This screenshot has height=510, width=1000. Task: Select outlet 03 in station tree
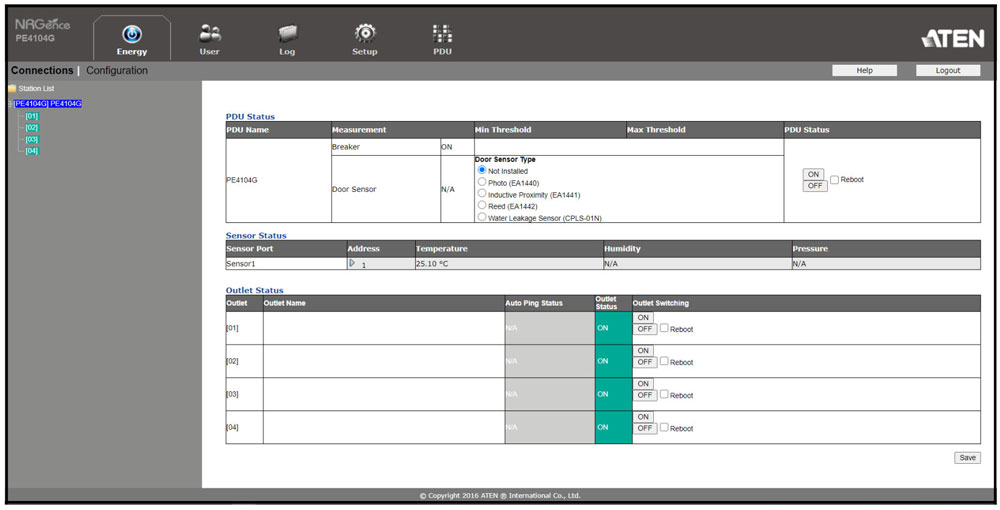[32, 140]
